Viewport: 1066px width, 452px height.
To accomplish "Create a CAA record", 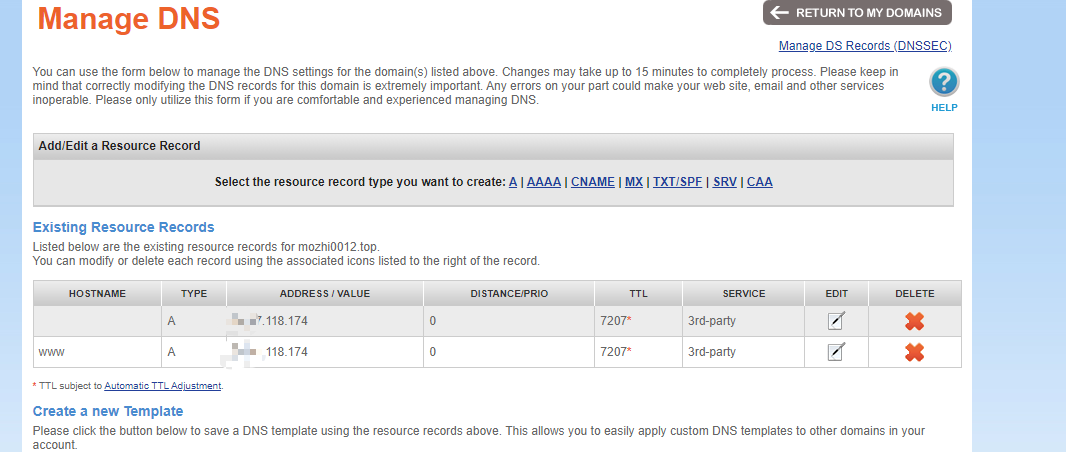I will (759, 182).
